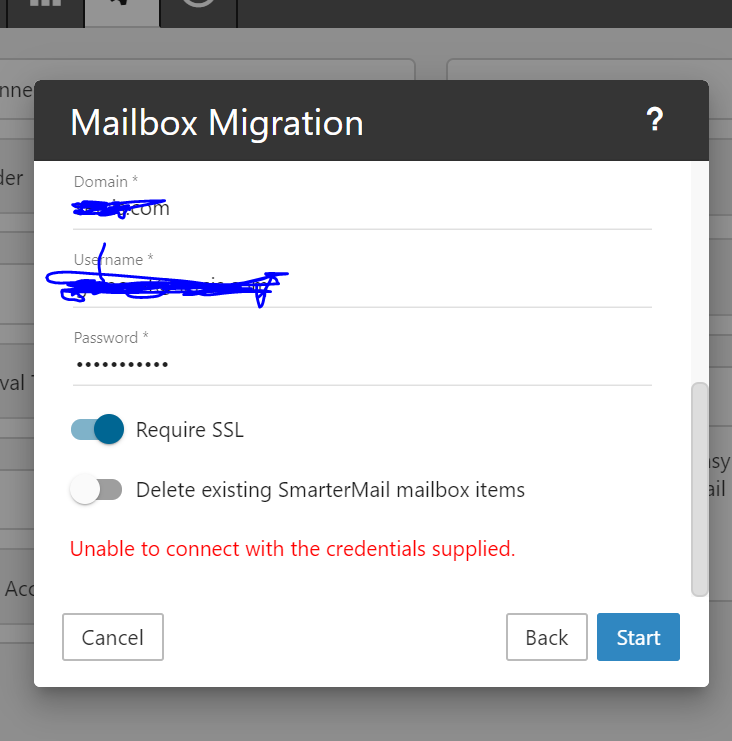The height and width of the screenshot is (741, 732).
Task: Enable Delete existing SmarterMail mailbox items switch
Action: 96,490
